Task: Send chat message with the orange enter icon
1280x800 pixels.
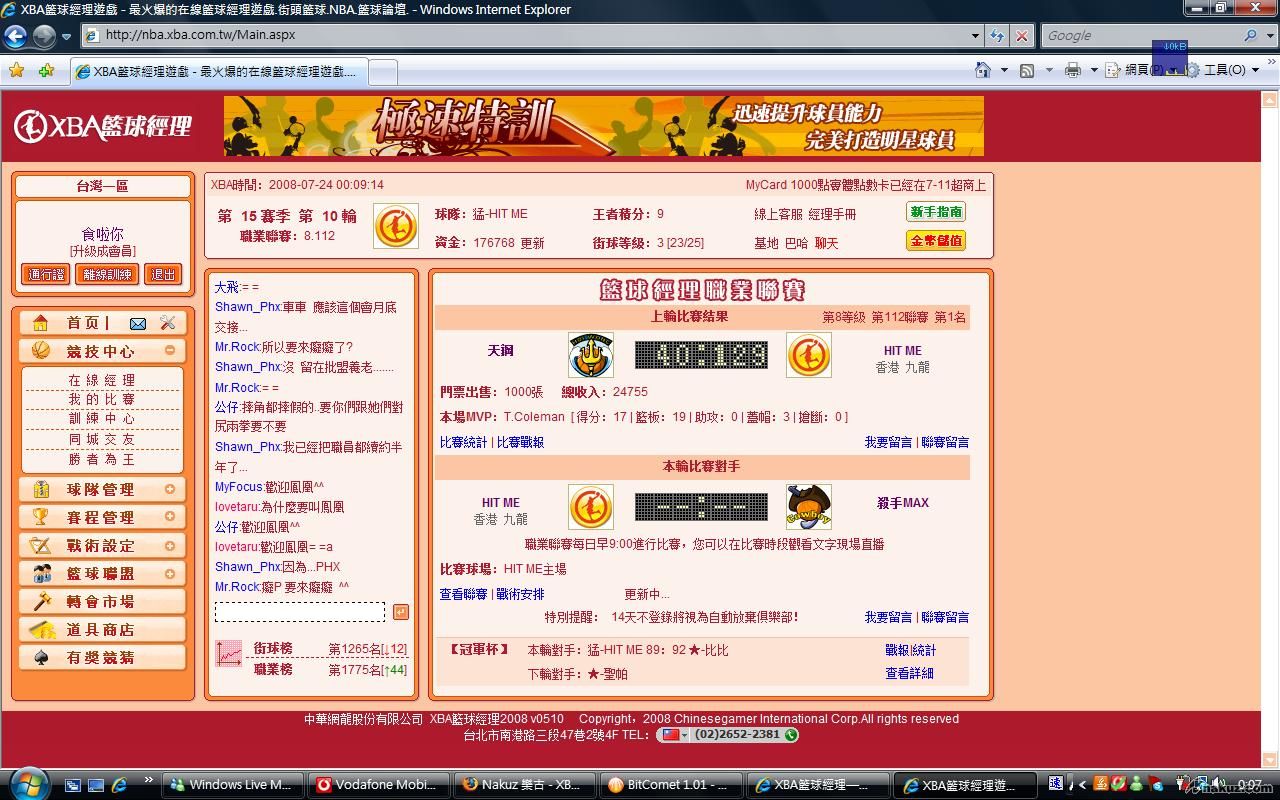Action: click(x=400, y=612)
